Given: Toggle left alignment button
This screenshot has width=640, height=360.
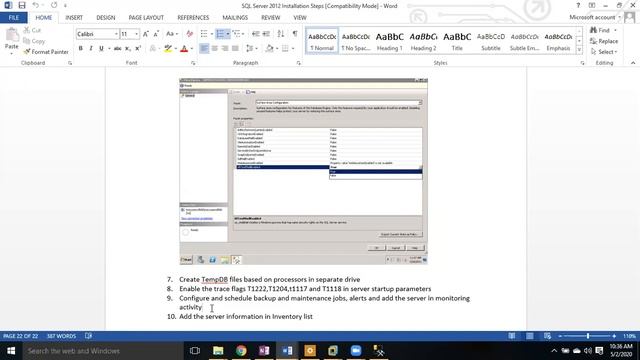Looking at the screenshot, I should pos(204,49).
